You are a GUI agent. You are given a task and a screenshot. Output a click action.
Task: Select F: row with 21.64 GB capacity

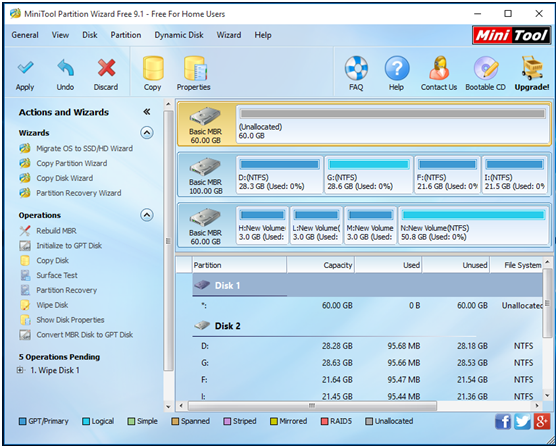[x=367, y=380]
